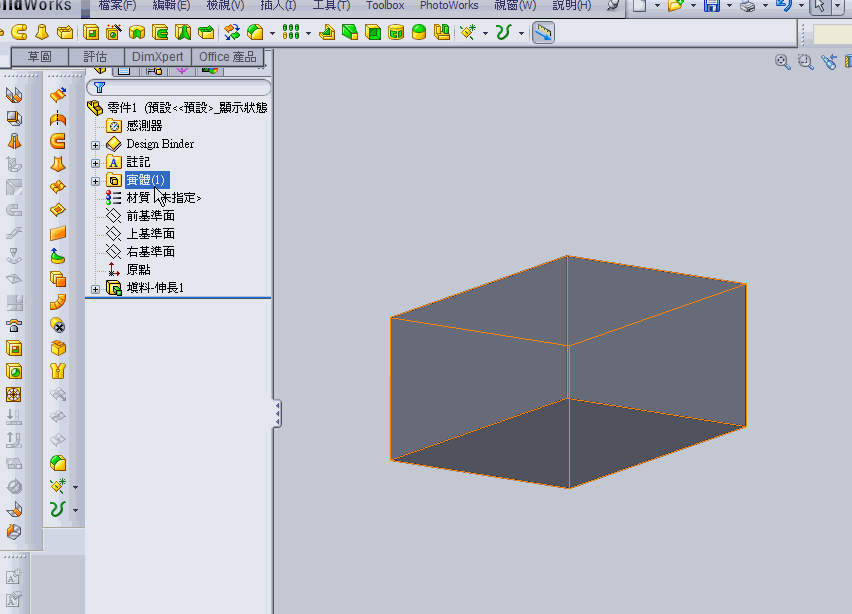Click the Previous View icon
Screen dimensions: 852x614
[829, 62]
